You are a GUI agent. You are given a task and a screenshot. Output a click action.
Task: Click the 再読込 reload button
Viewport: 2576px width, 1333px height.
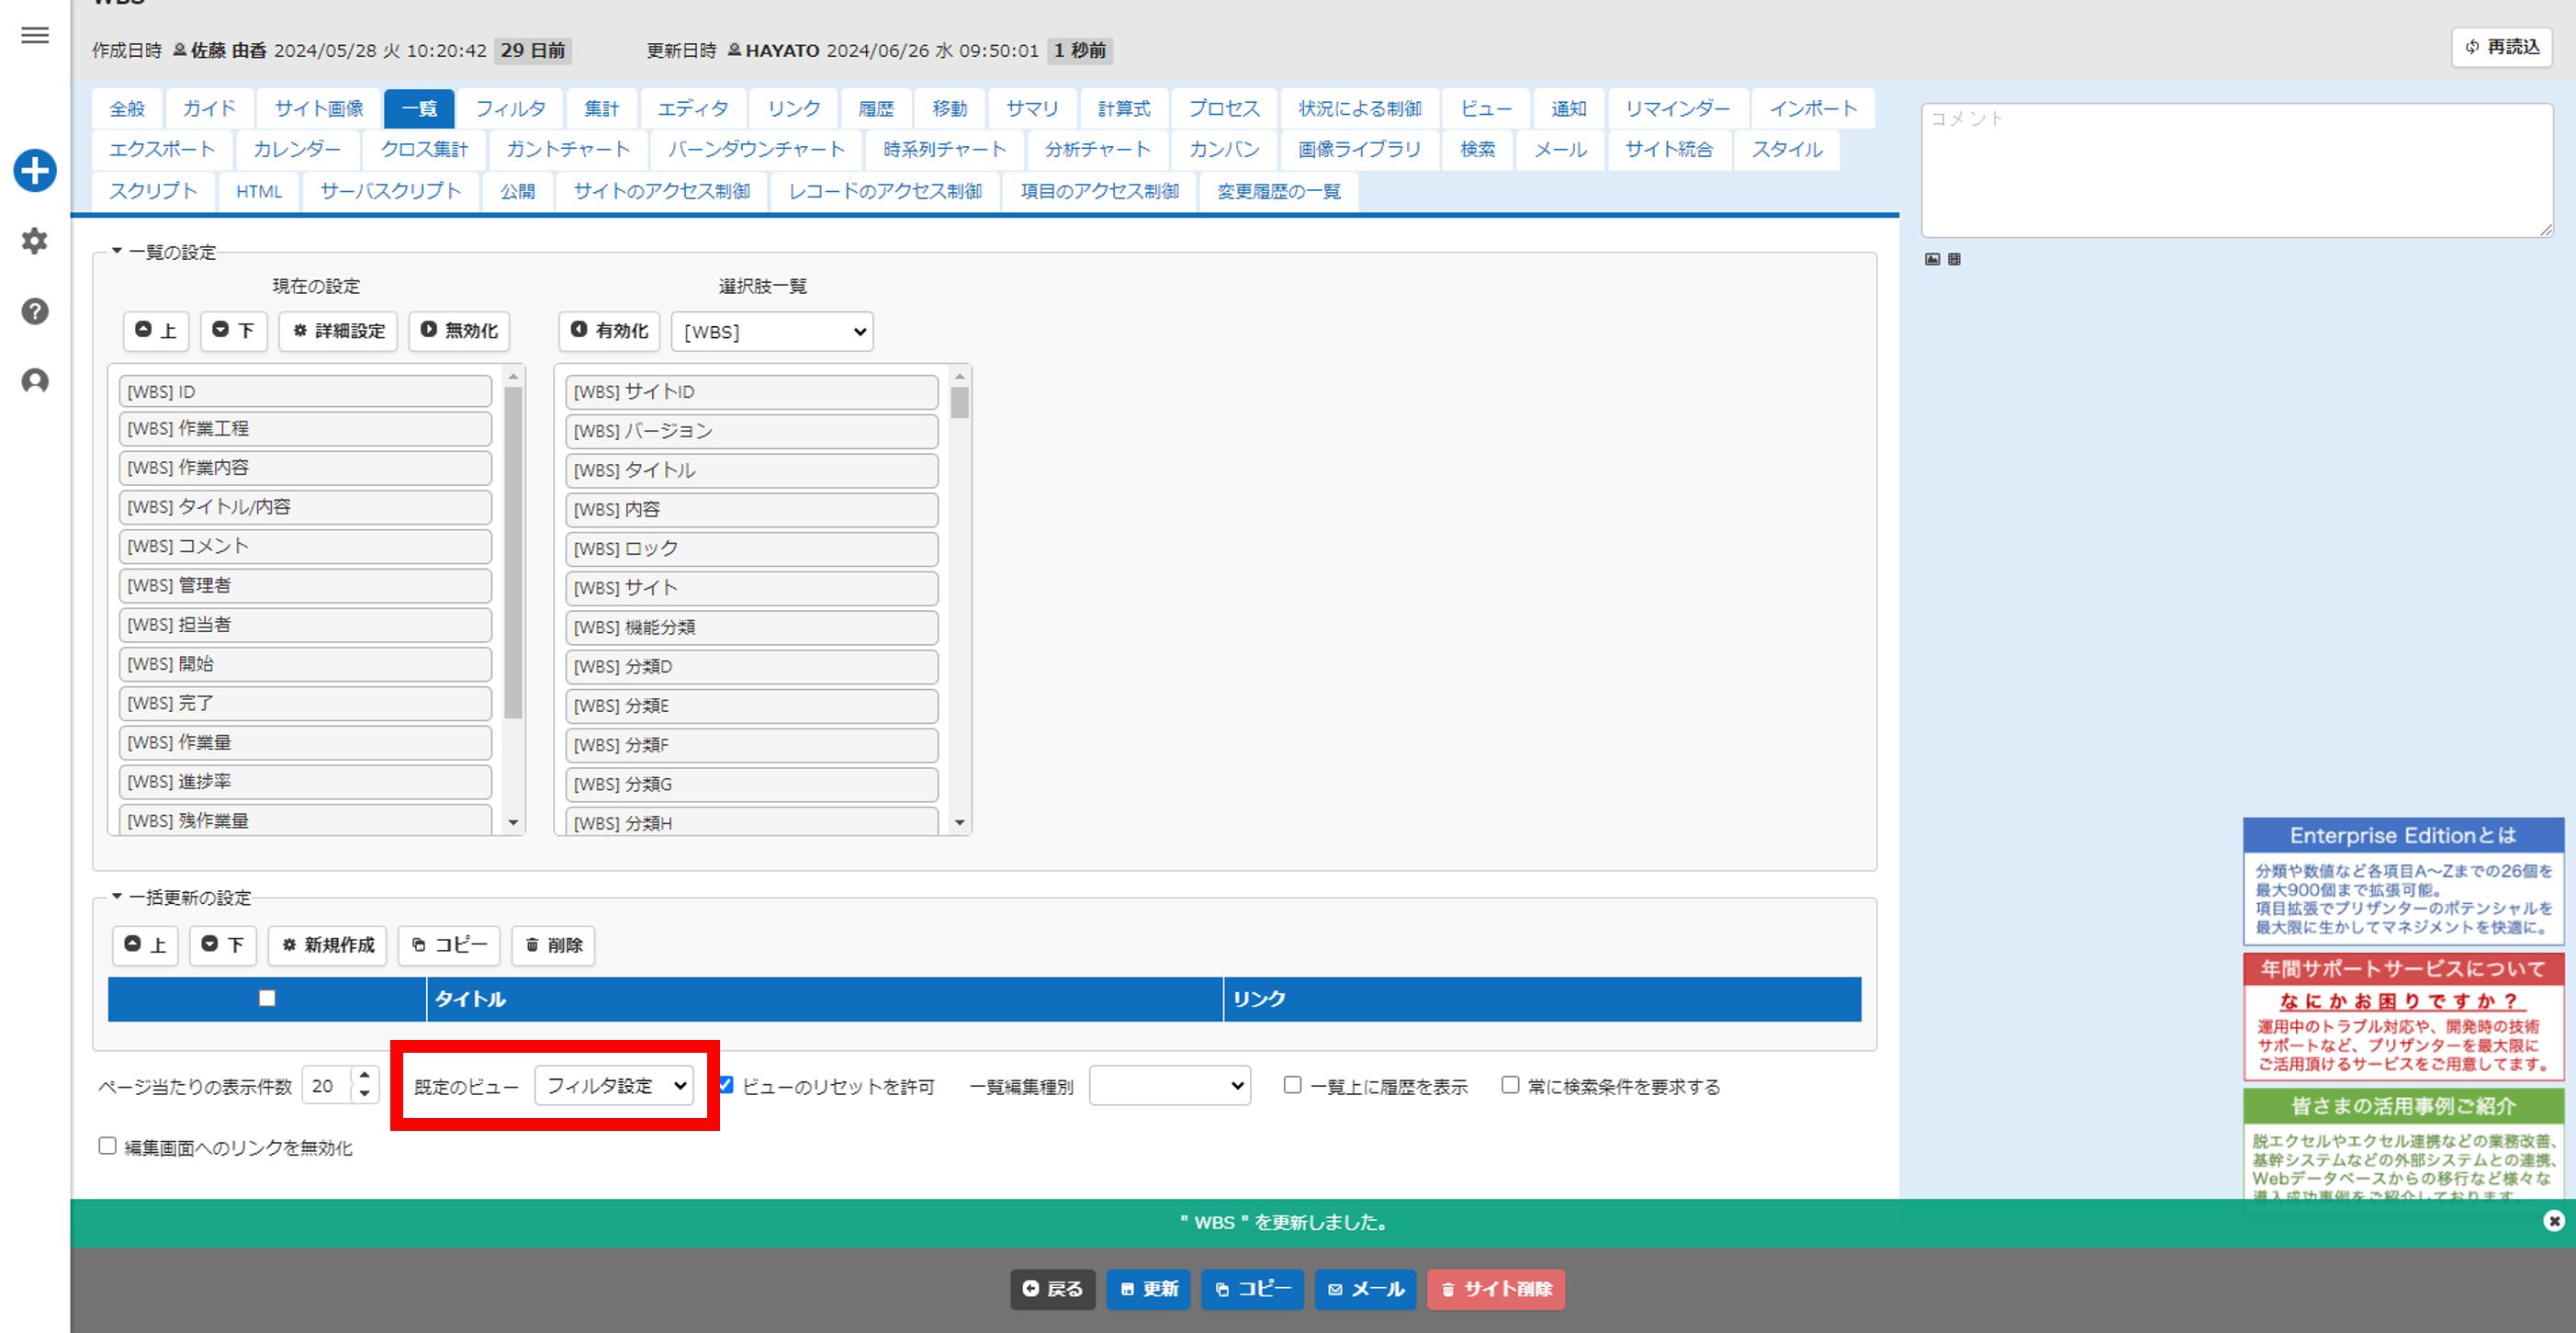[2502, 47]
